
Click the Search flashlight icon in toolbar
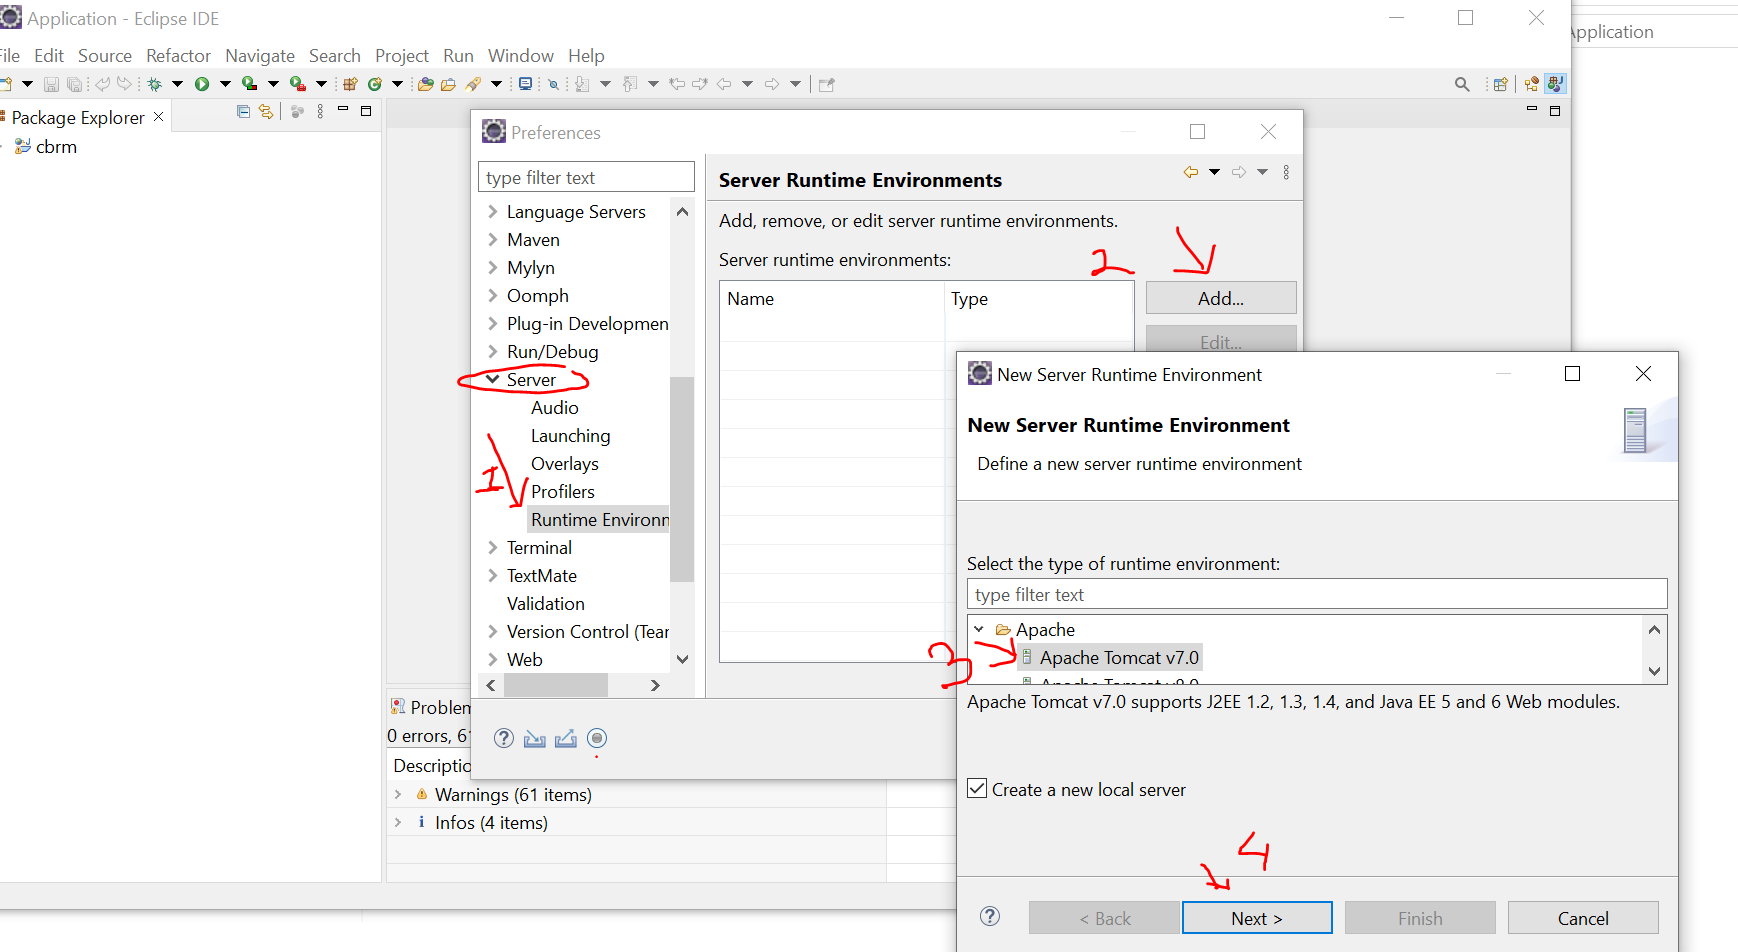pyautogui.click(x=473, y=84)
